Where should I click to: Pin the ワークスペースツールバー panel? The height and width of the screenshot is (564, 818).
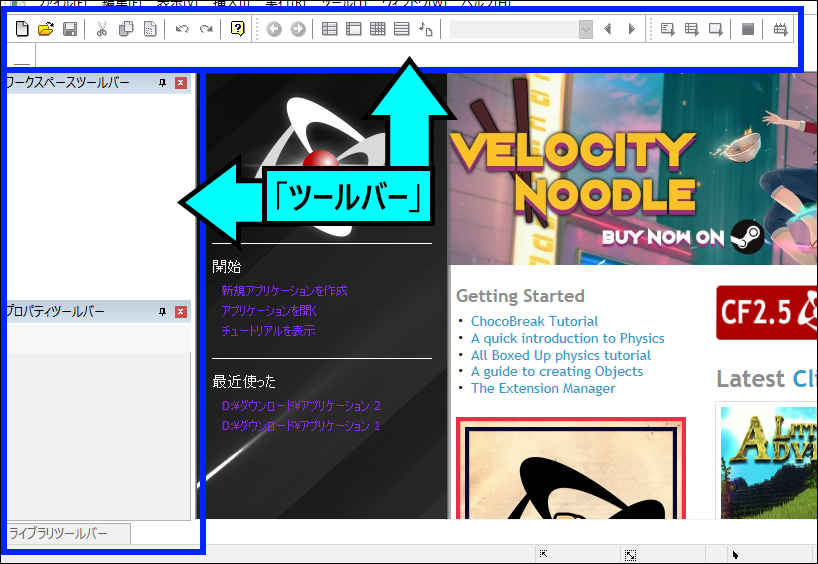click(162, 83)
